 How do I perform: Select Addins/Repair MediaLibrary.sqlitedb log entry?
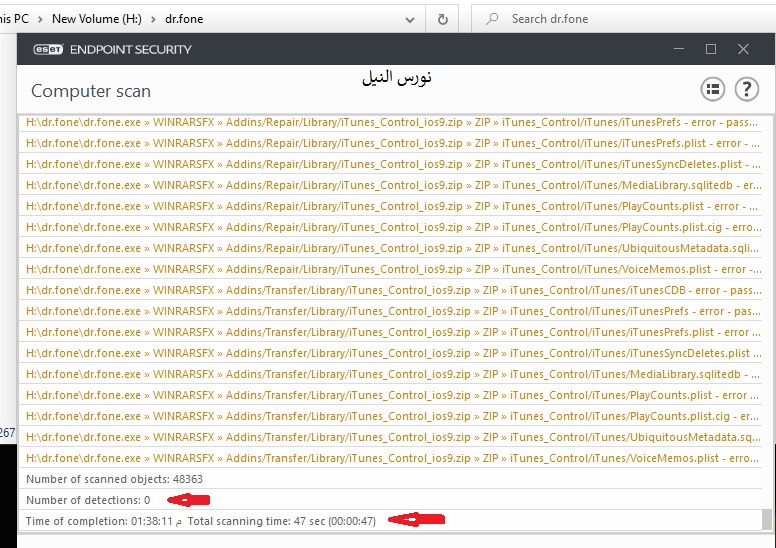[388, 185]
